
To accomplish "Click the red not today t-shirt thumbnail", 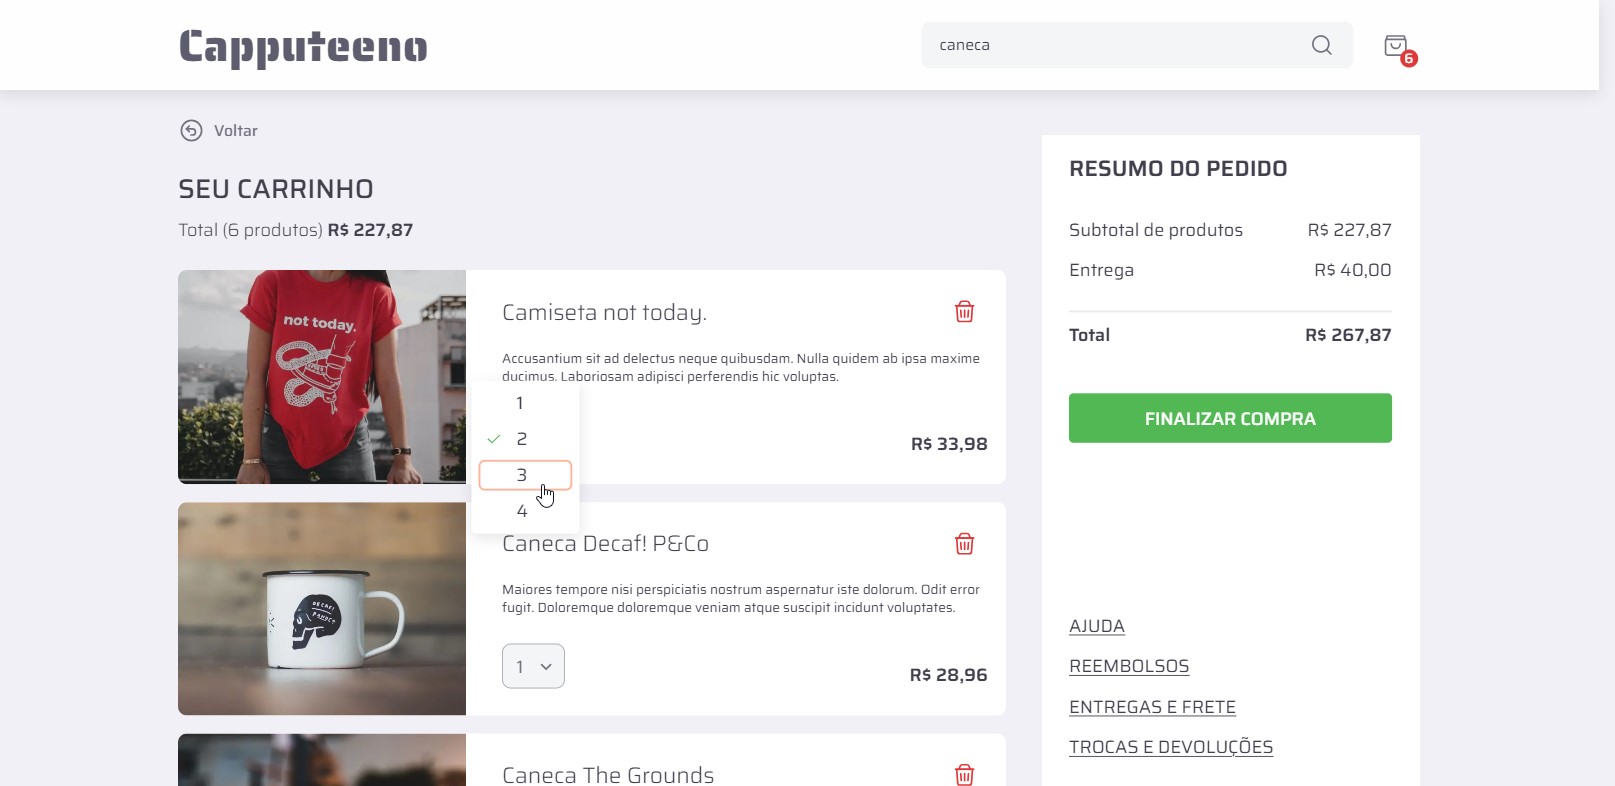I will tap(322, 377).
